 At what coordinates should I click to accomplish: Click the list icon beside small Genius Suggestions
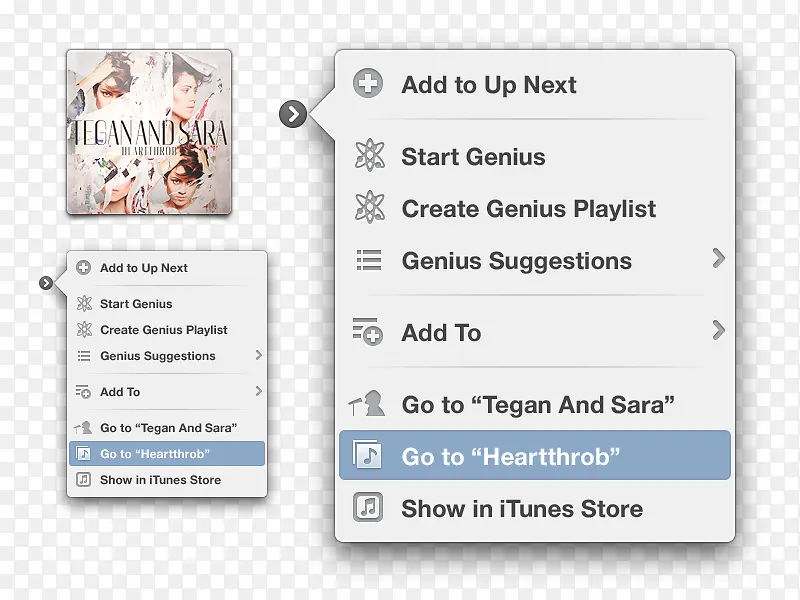click(x=84, y=356)
